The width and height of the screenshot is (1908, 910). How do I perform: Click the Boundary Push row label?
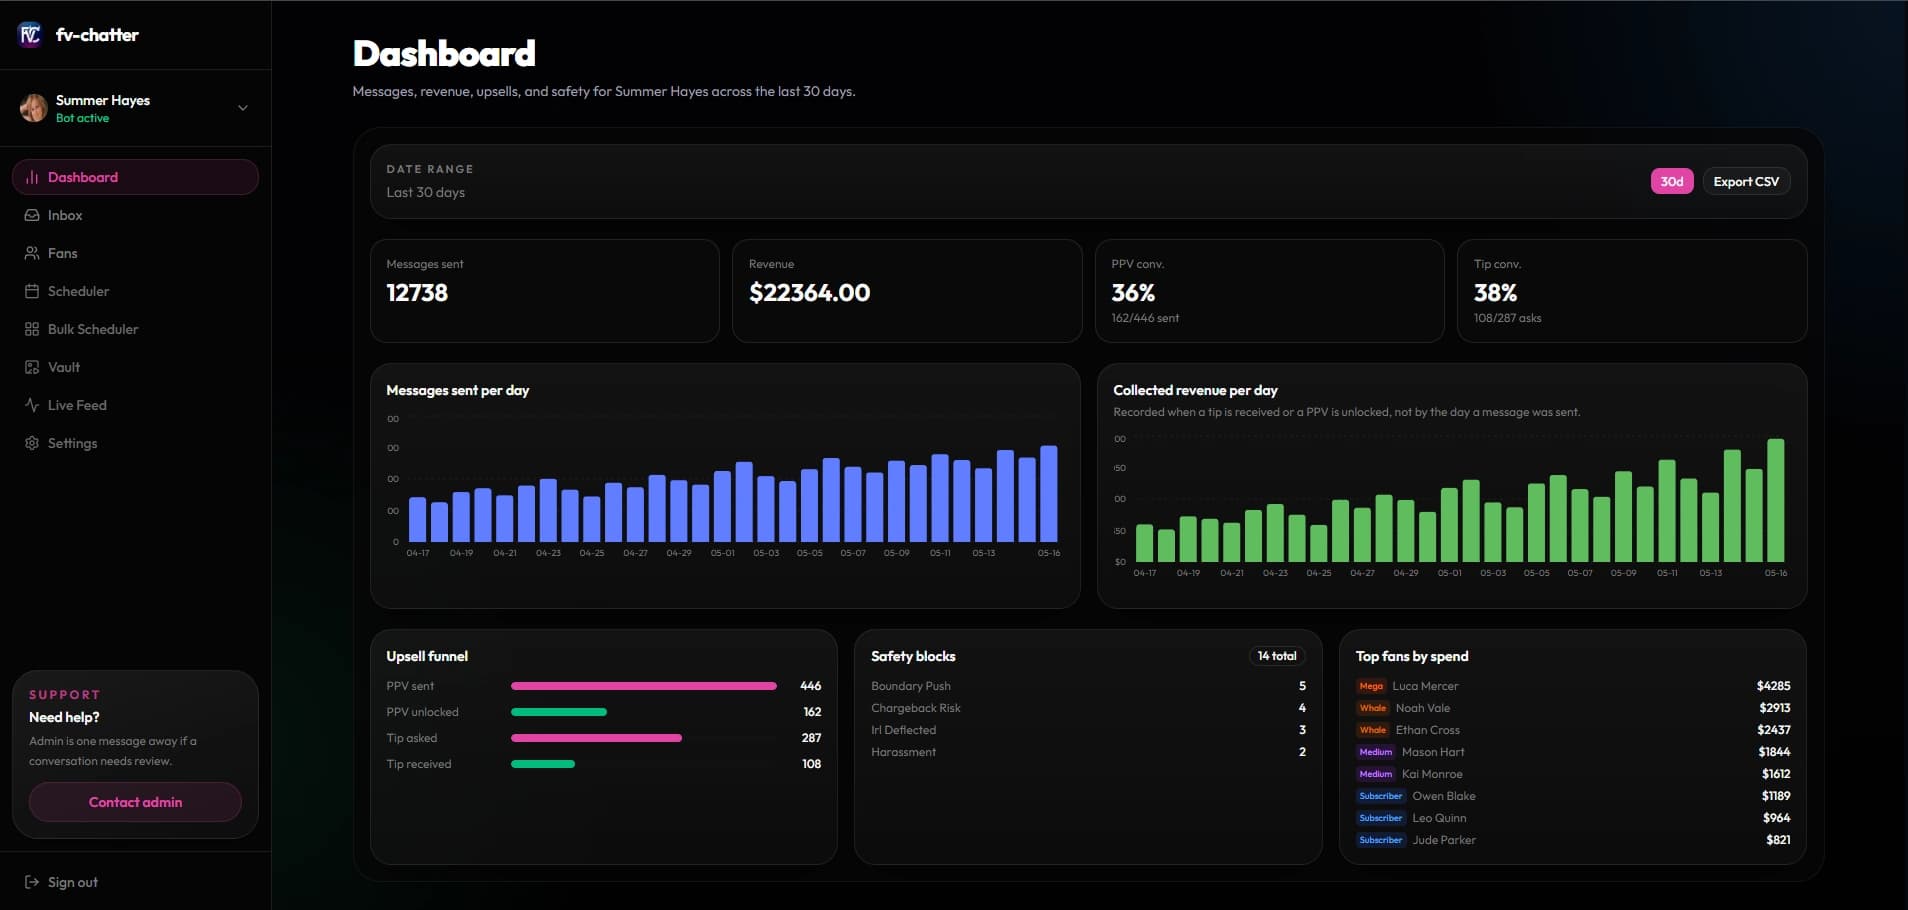(910, 686)
